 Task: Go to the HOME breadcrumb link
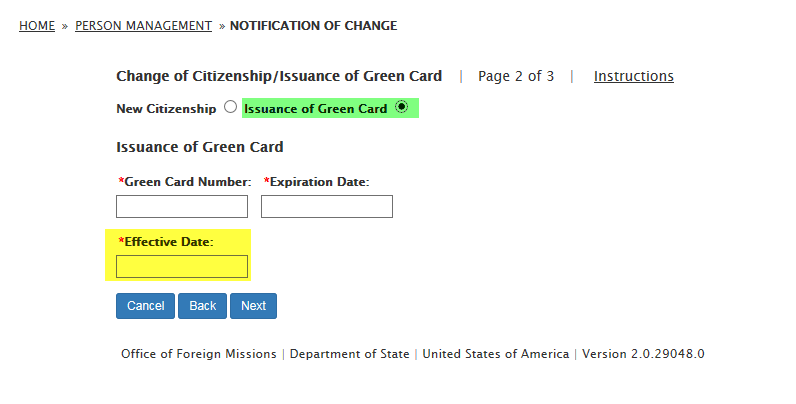(37, 26)
